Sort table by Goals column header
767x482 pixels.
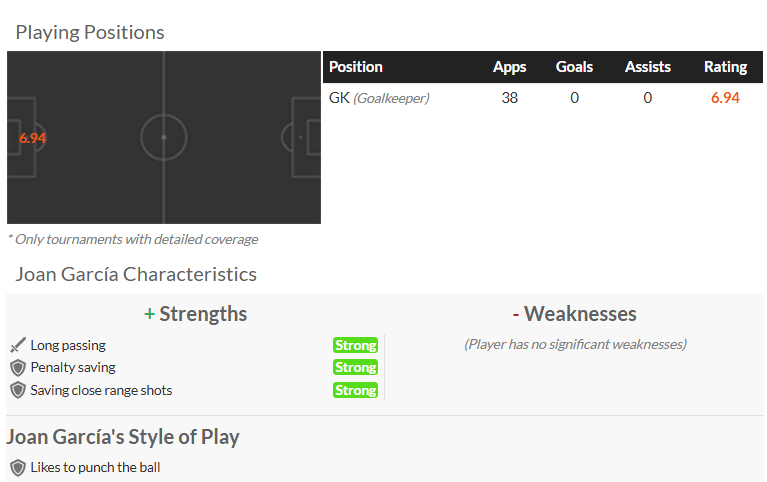(x=574, y=67)
